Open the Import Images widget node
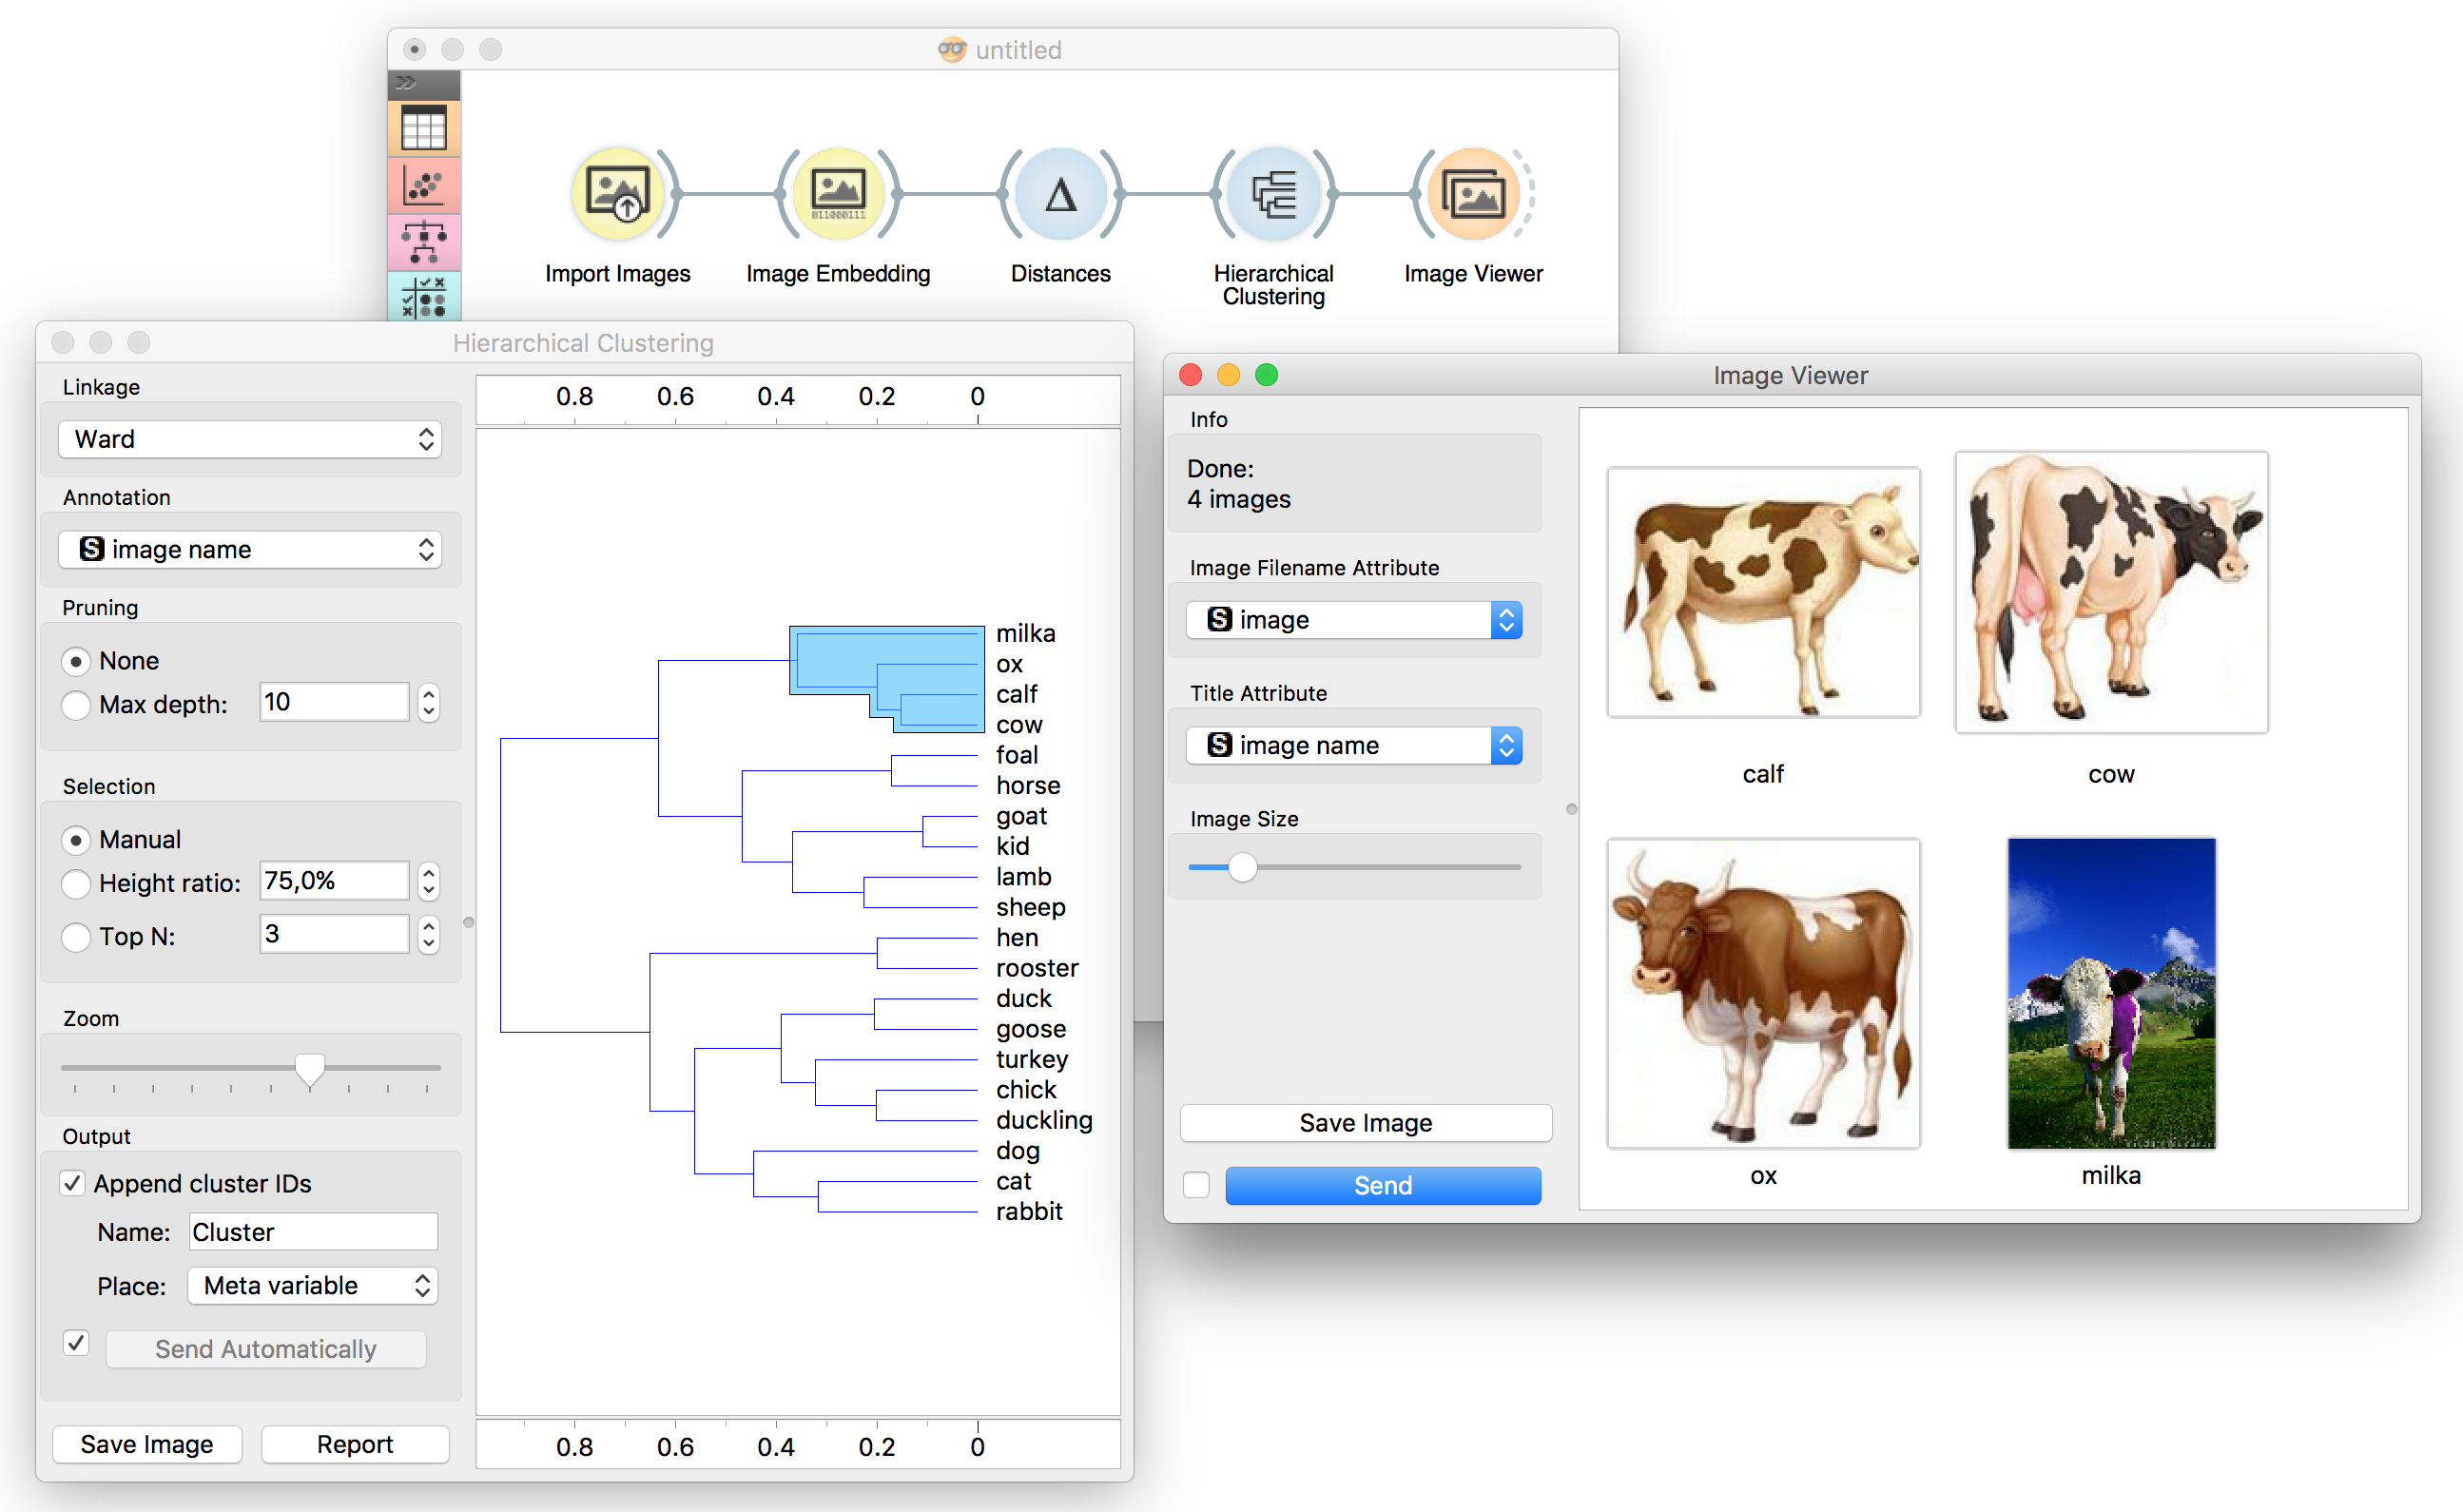 tap(617, 193)
